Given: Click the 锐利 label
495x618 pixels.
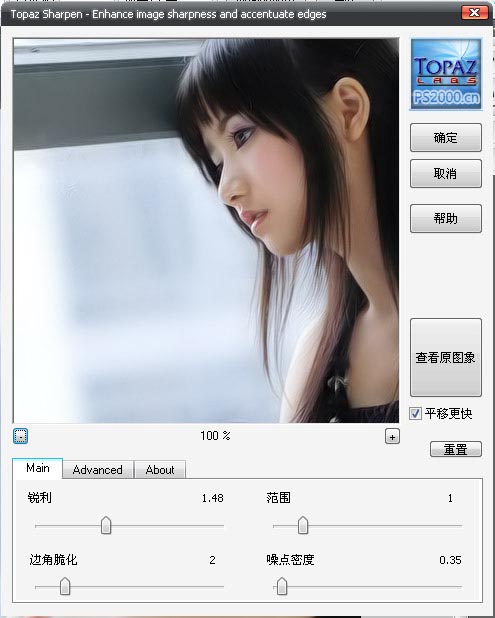Looking at the screenshot, I should (39, 498).
